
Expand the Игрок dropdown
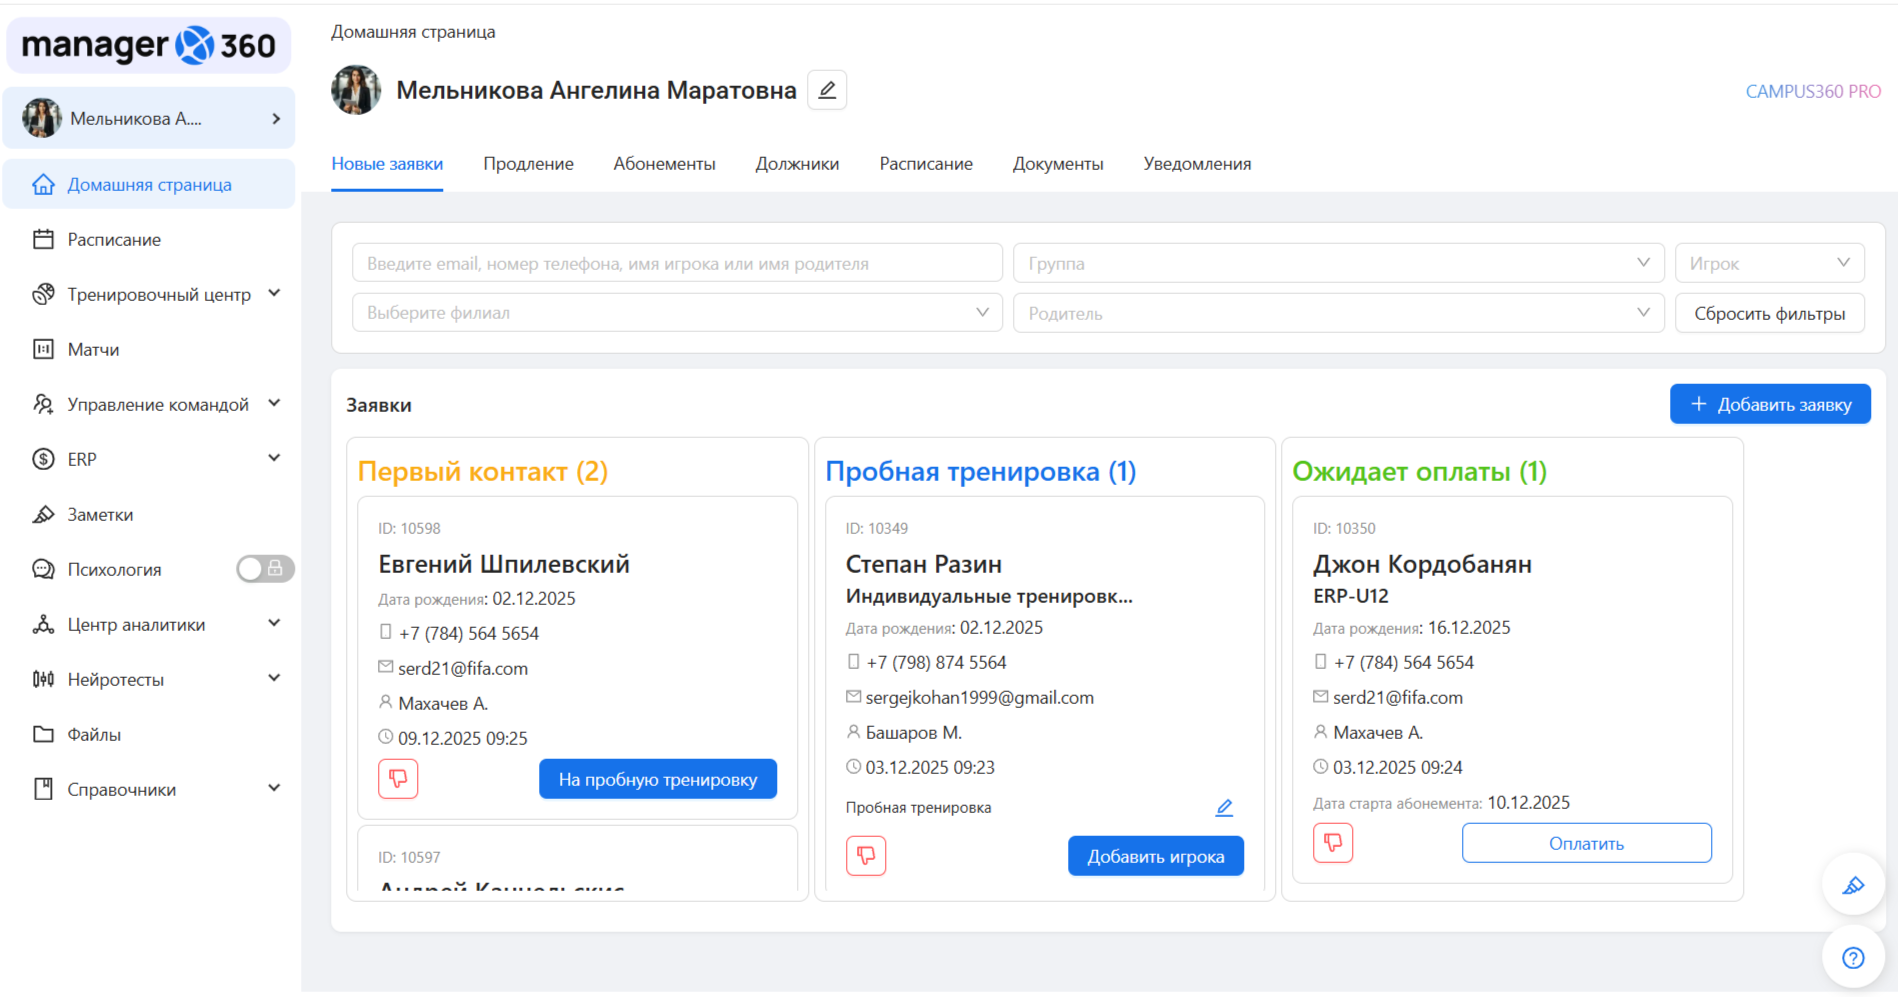tap(1770, 262)
